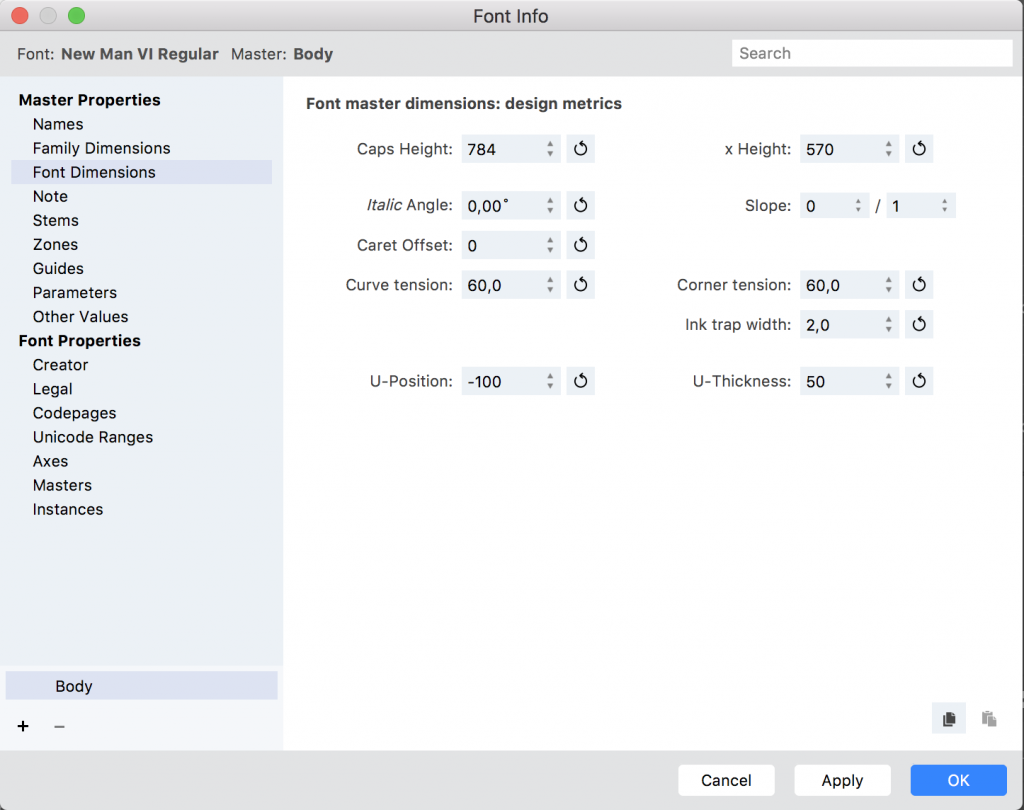The width and height of the screenshot is (1024, 810).
Task: Open the Stems section in sidebar
Action: (55, 220)
